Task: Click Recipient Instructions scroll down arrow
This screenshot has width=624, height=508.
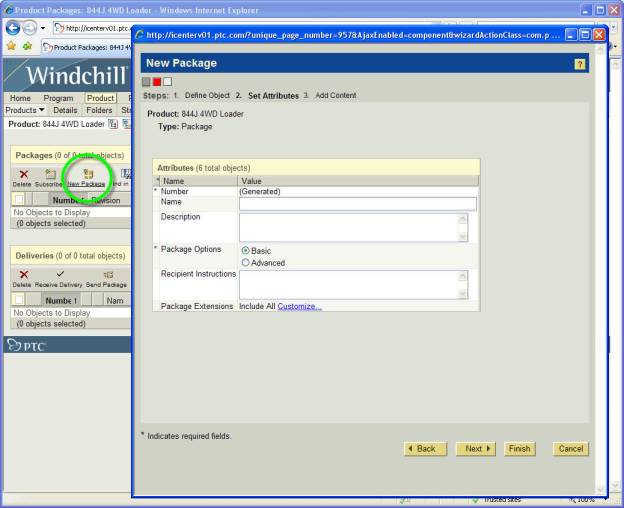Action: (462, 294)
